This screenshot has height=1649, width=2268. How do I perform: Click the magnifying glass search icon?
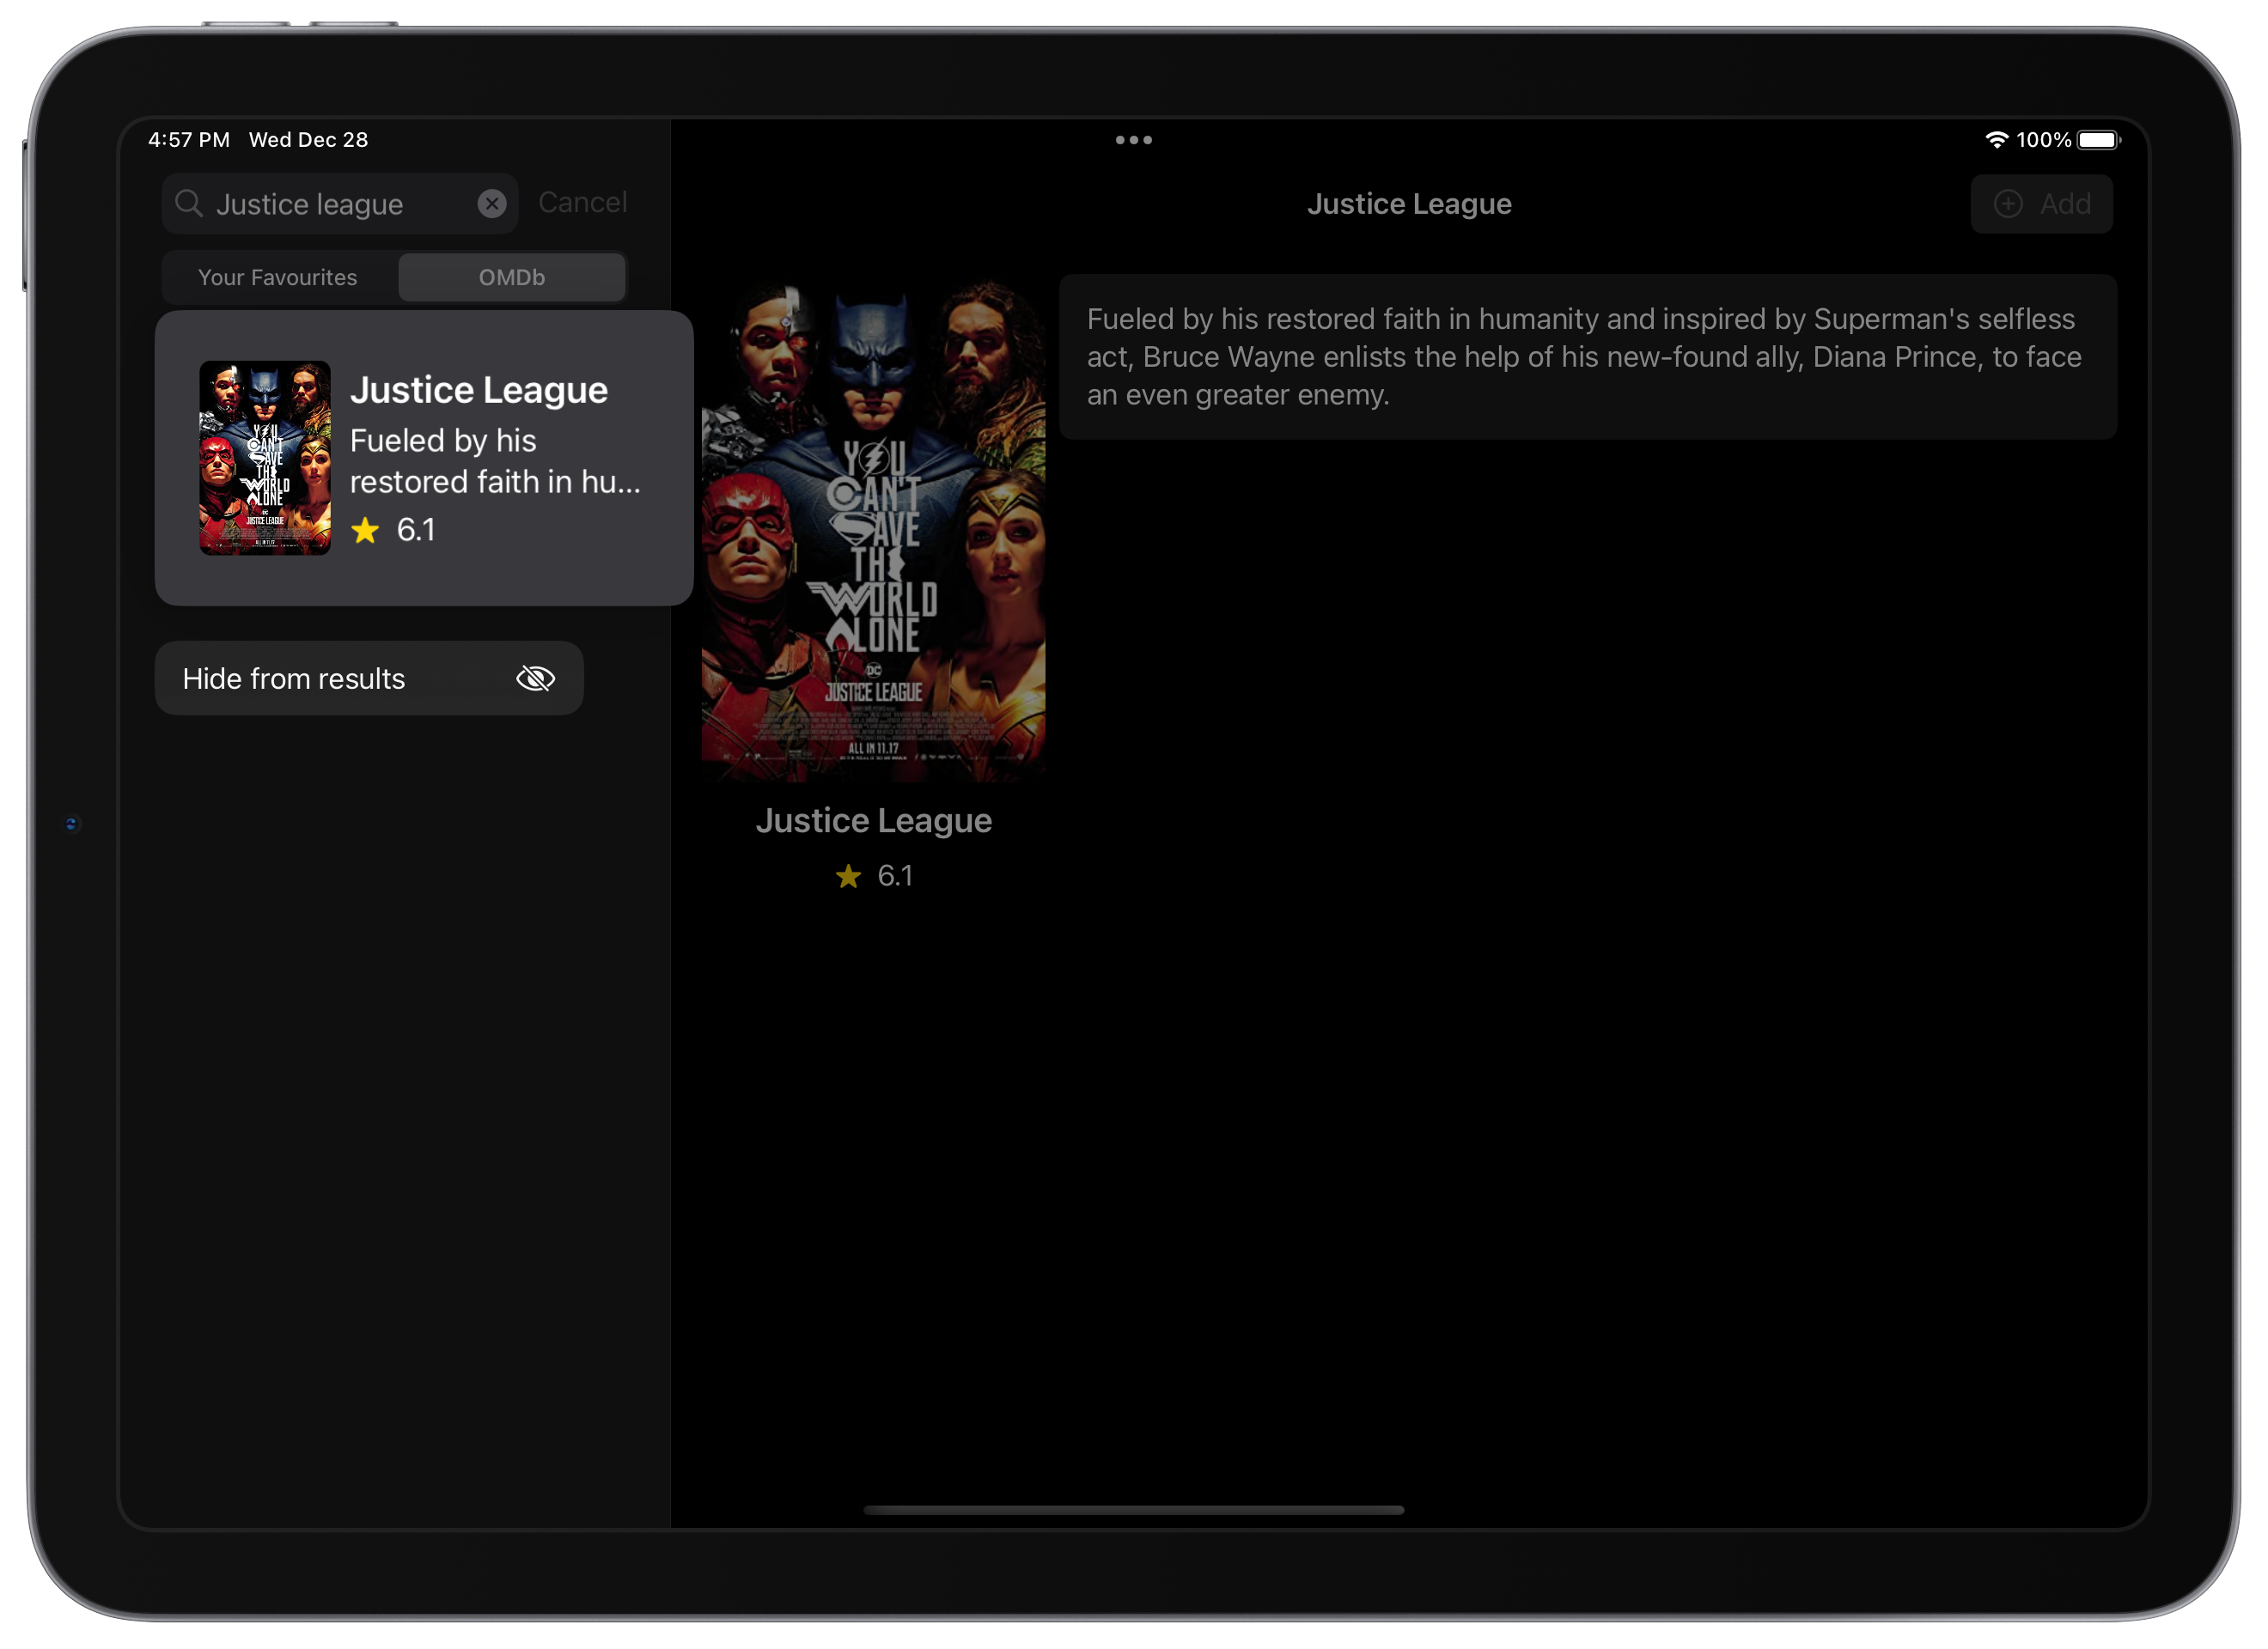188,204
